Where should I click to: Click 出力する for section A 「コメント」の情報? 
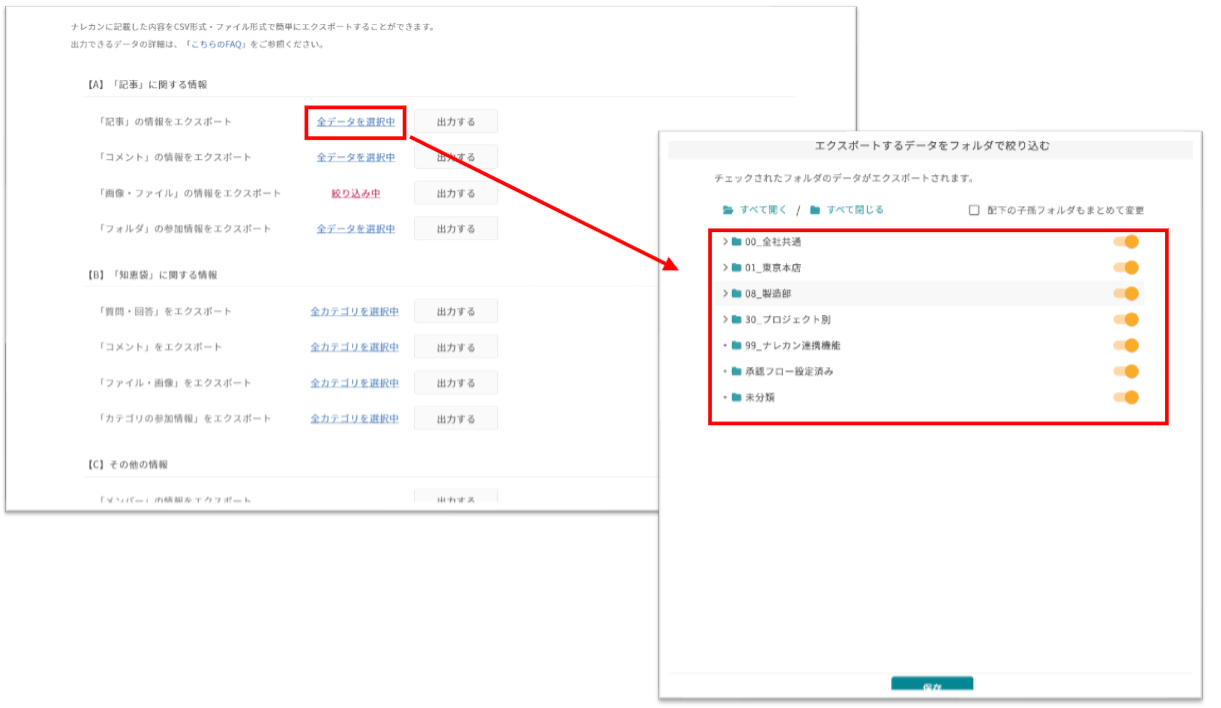click(456, 158)
